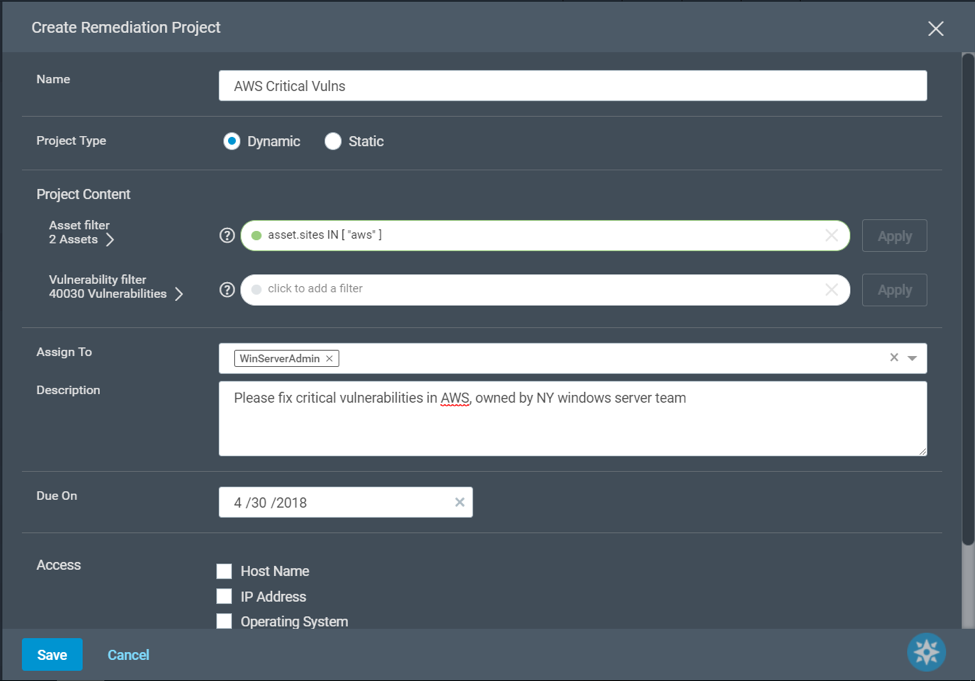
Task: Remove the WinServerAdmin assignee tag
Action: pos(329,358)
